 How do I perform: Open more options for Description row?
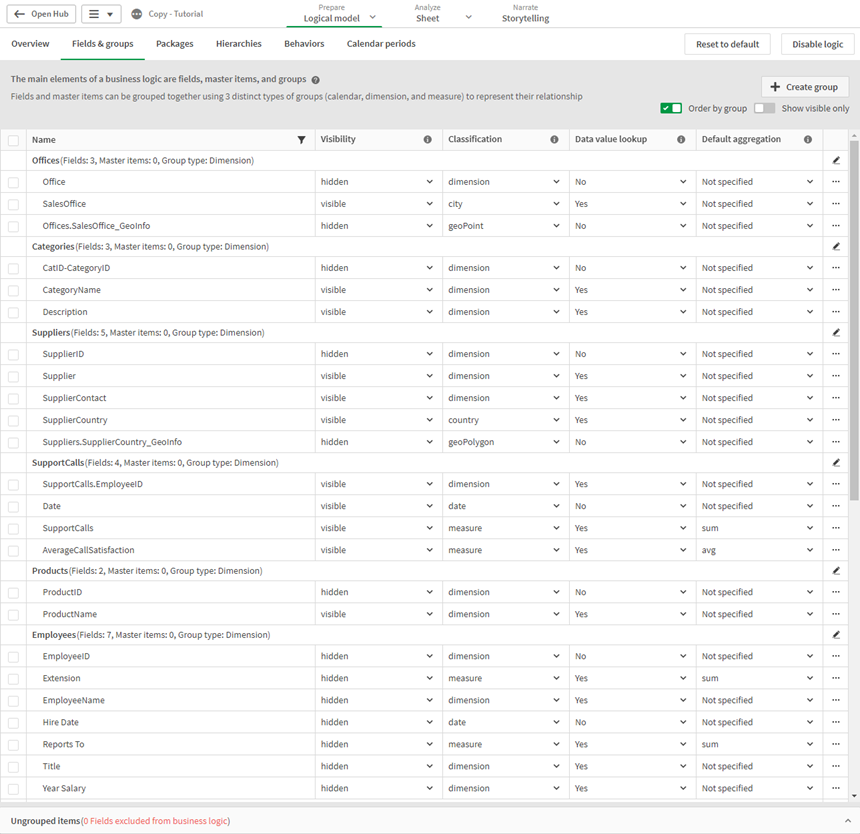coord(836,311)
